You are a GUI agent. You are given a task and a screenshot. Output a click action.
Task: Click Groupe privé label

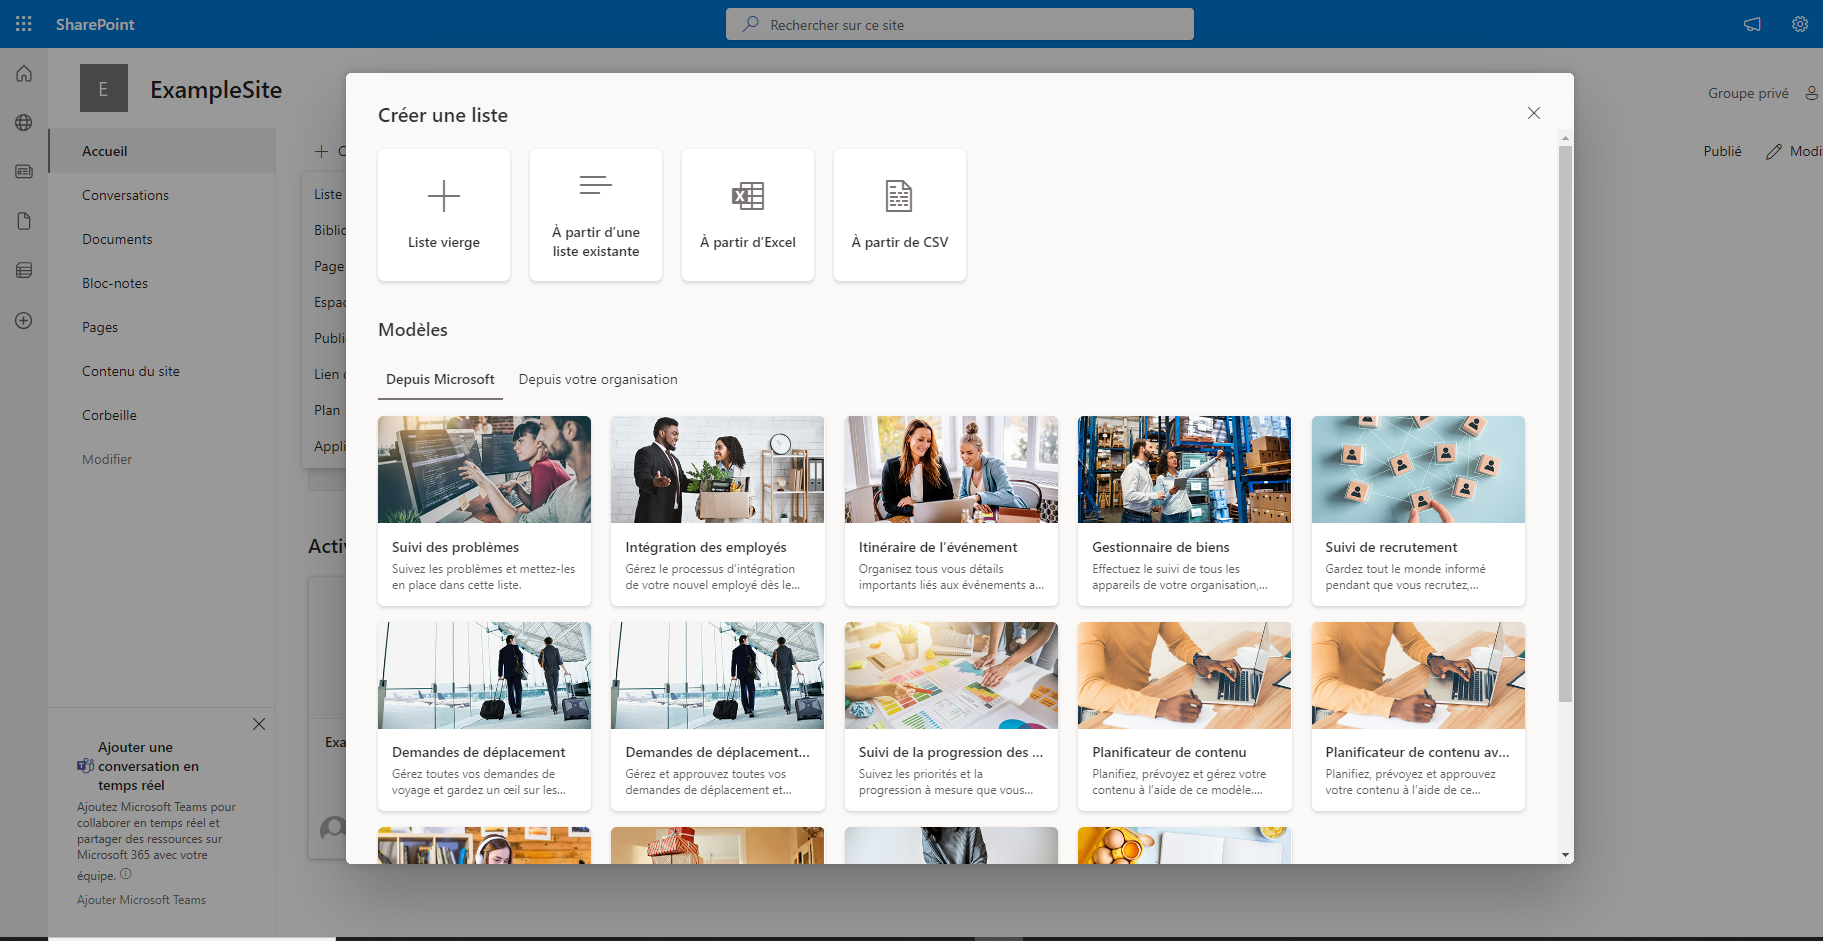pos(1748,93)
